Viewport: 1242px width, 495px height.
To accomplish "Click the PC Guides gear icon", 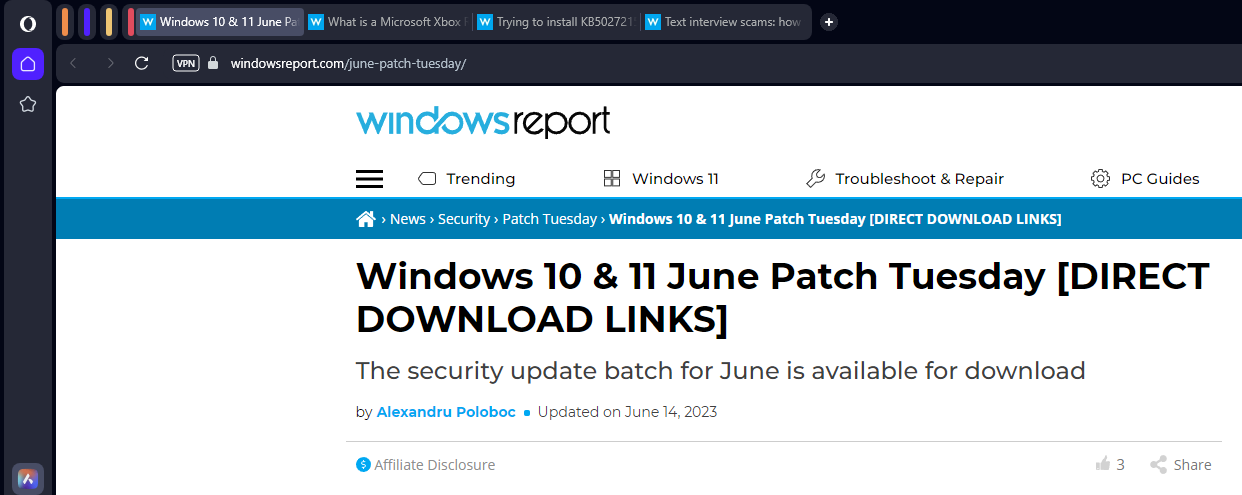I will click(x=1100, y=179).
